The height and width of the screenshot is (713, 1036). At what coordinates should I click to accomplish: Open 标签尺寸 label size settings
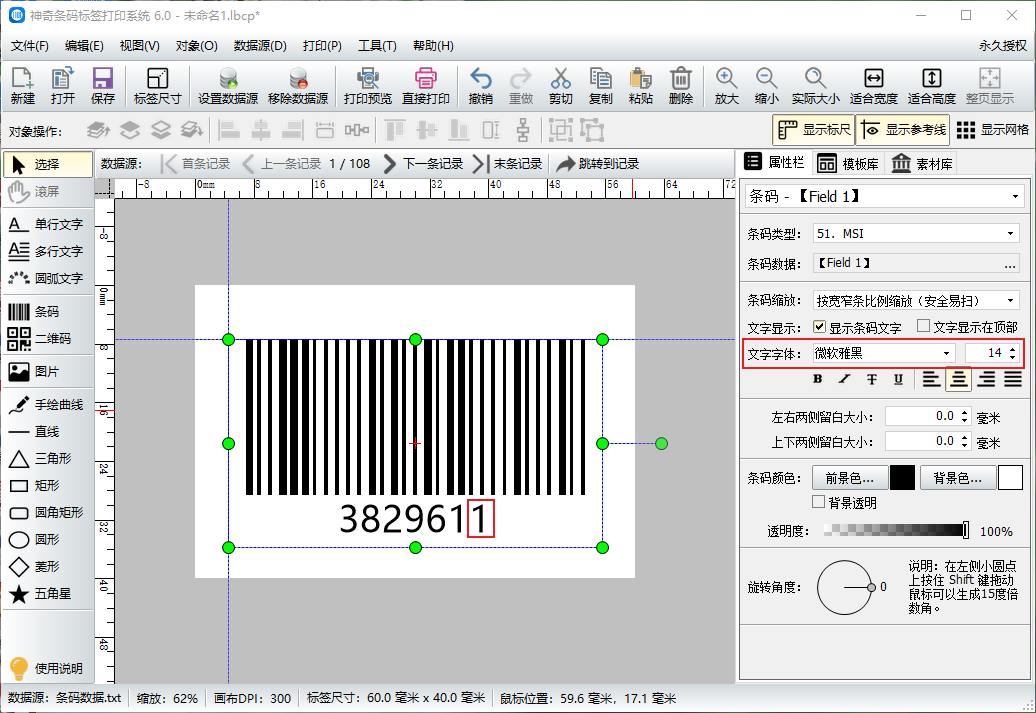click(157, 86)
